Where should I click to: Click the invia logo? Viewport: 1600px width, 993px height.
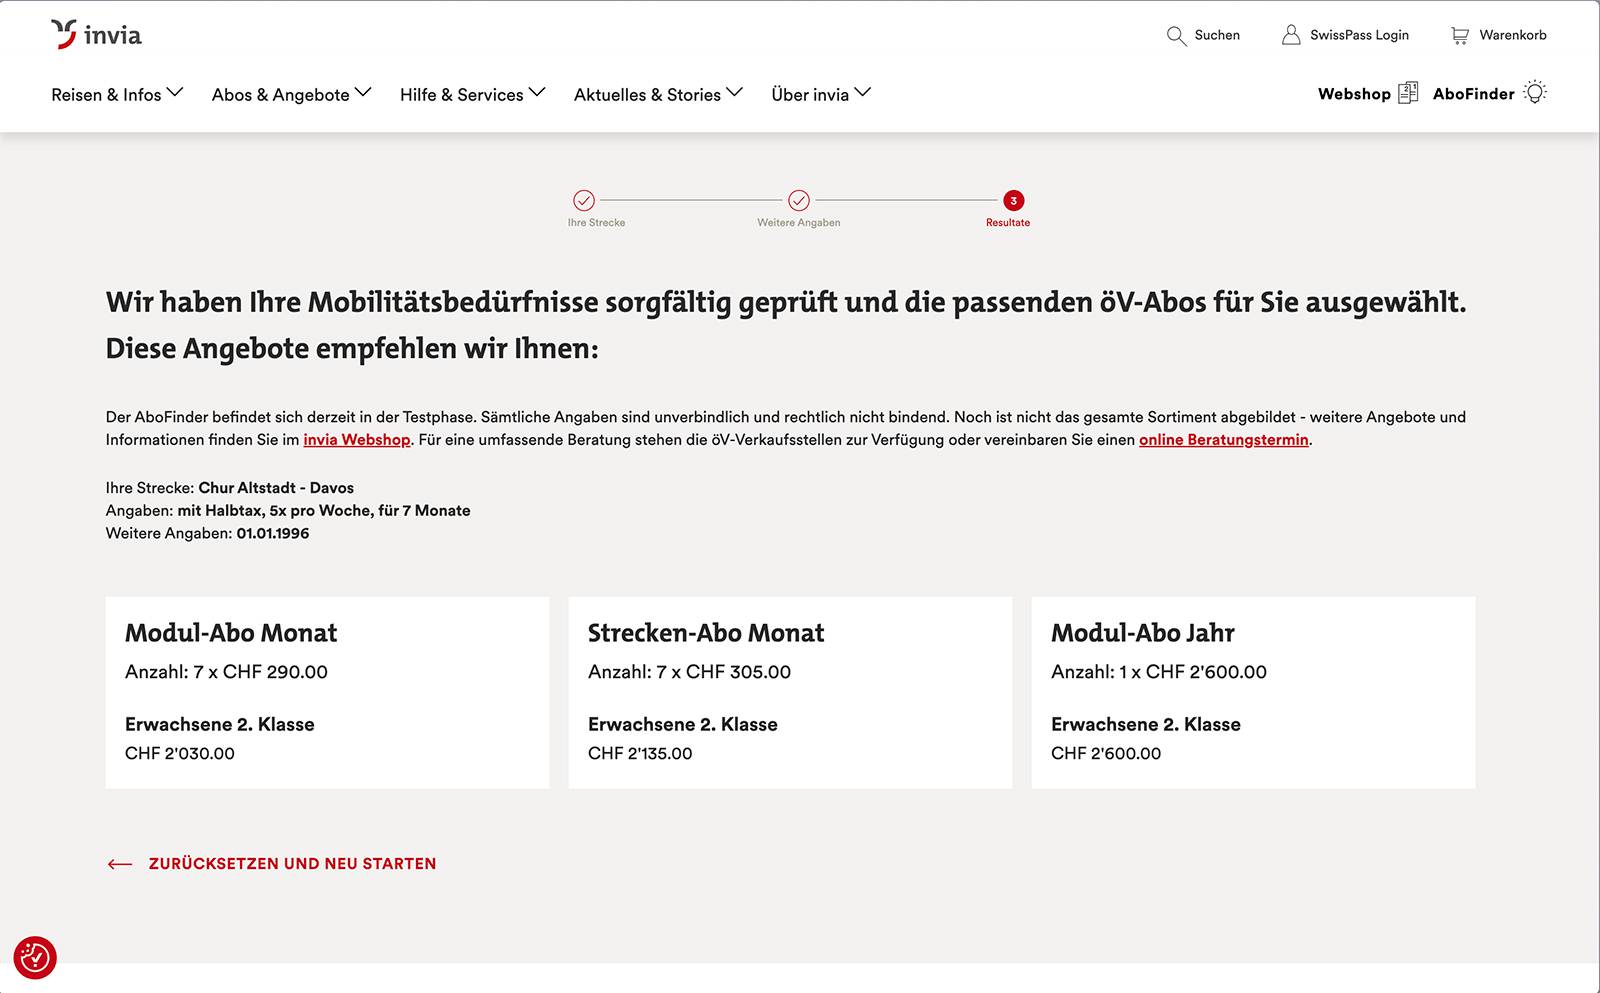click(96, 34)
